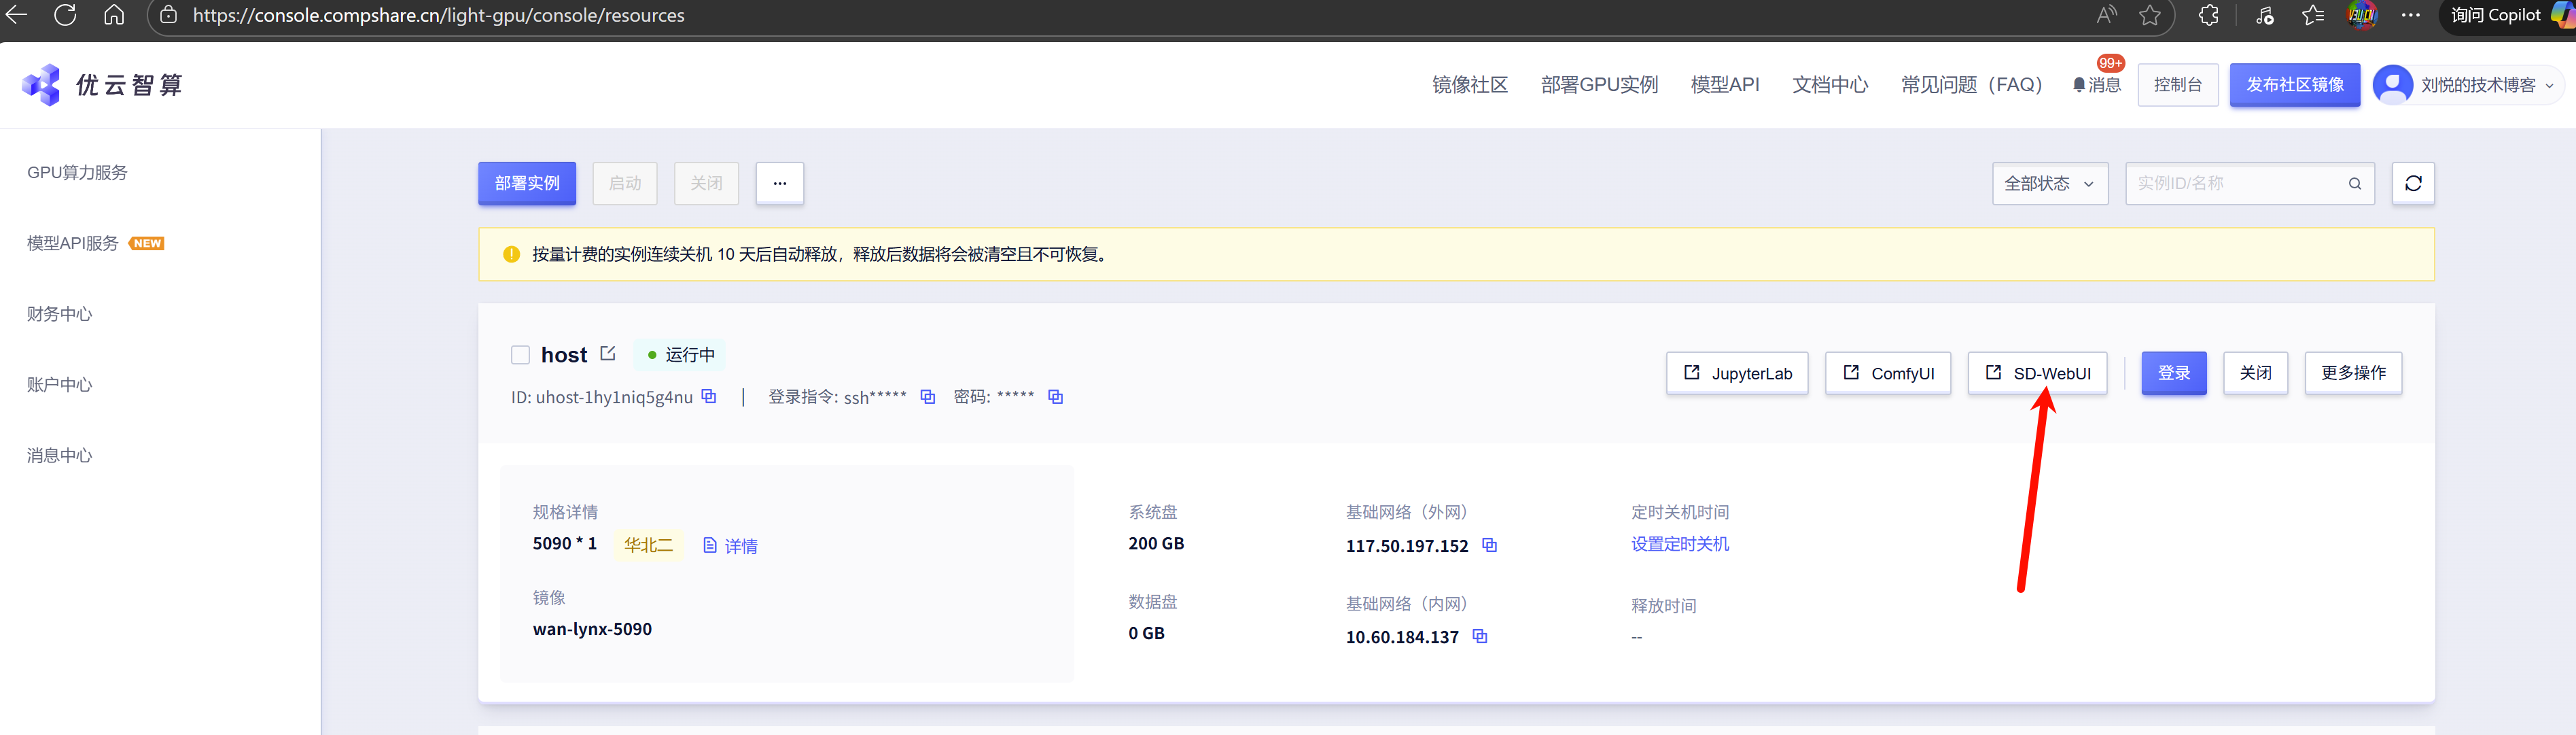The image size is (2576, 735).
Task: Copy the instance password
Action: pyautogui.click(x=1055, y=396)
